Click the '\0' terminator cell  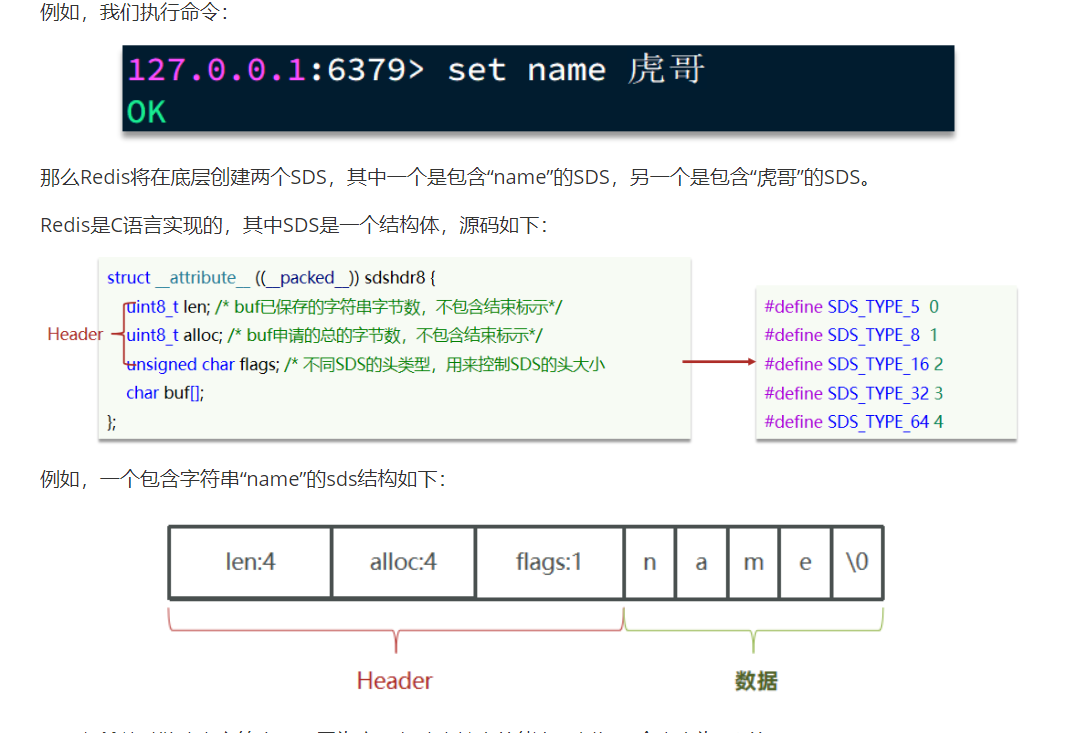click(857, 563)
